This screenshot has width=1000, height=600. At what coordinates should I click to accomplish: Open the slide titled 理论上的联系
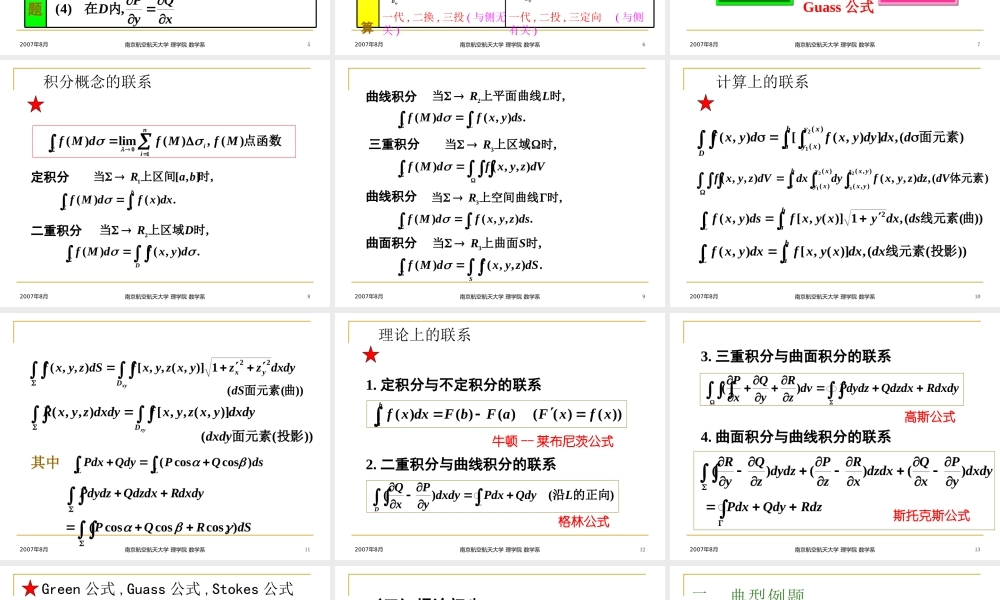click(x=500, y=436)
